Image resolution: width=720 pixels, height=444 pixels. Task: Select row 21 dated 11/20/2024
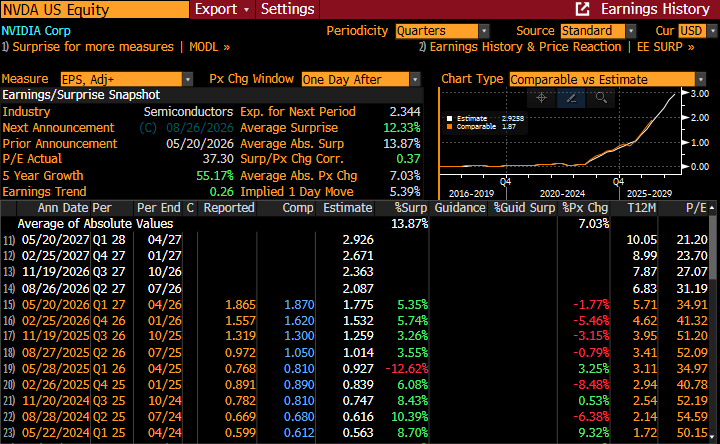pos(355,401)
